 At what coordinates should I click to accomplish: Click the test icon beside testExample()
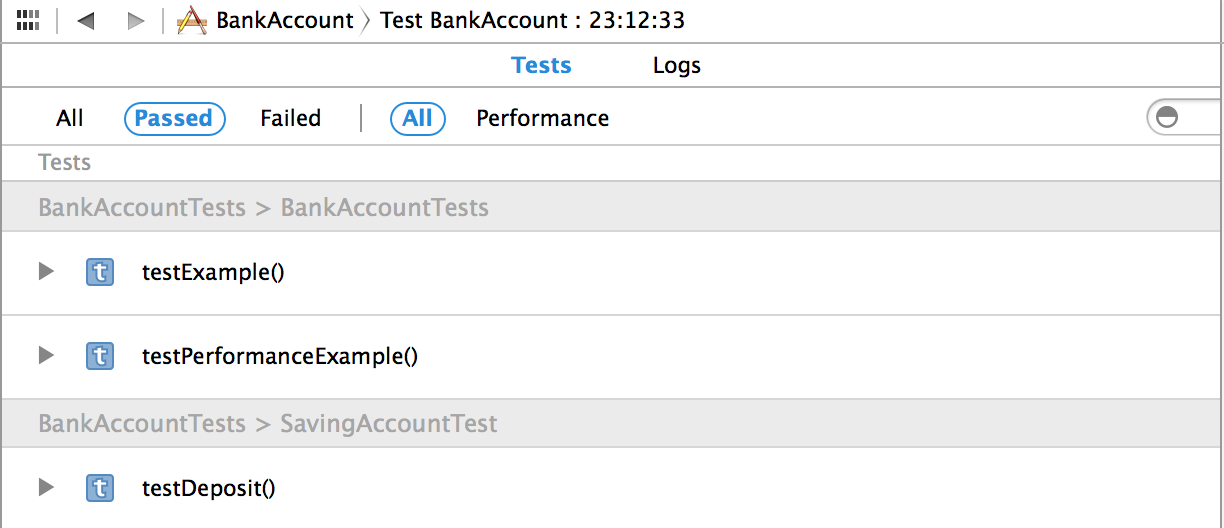tap(100, 272)
